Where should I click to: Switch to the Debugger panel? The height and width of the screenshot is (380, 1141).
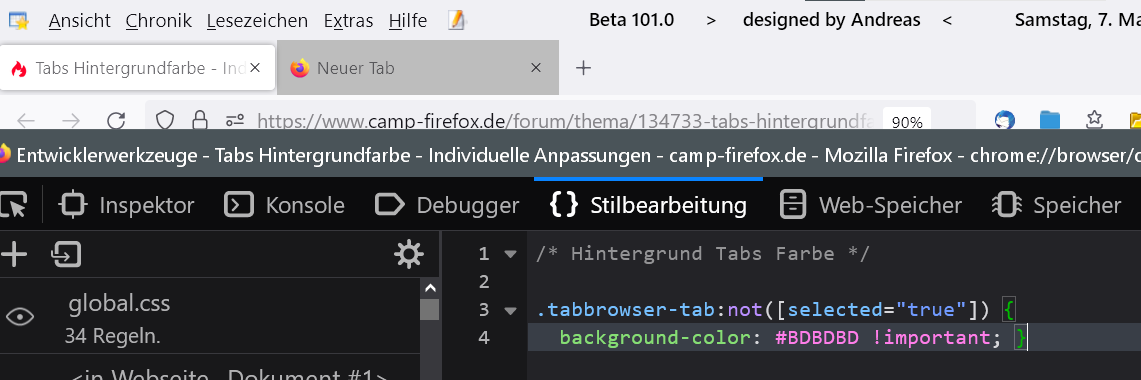point(448,205)
